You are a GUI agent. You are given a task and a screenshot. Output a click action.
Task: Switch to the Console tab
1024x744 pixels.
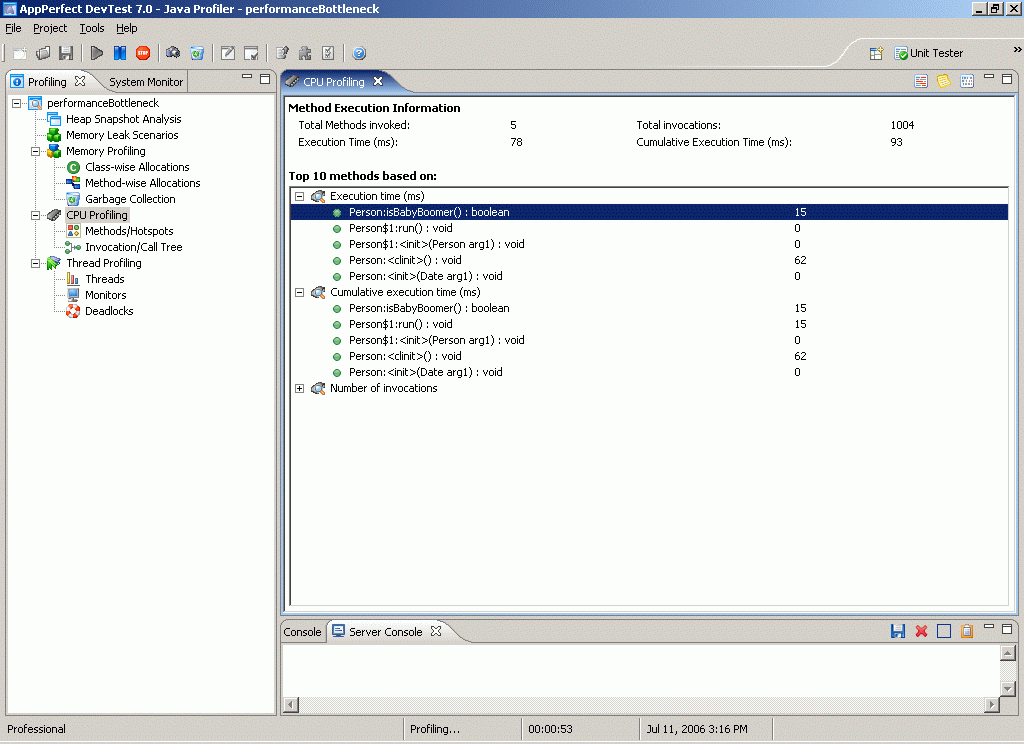[x=302, y=632]
